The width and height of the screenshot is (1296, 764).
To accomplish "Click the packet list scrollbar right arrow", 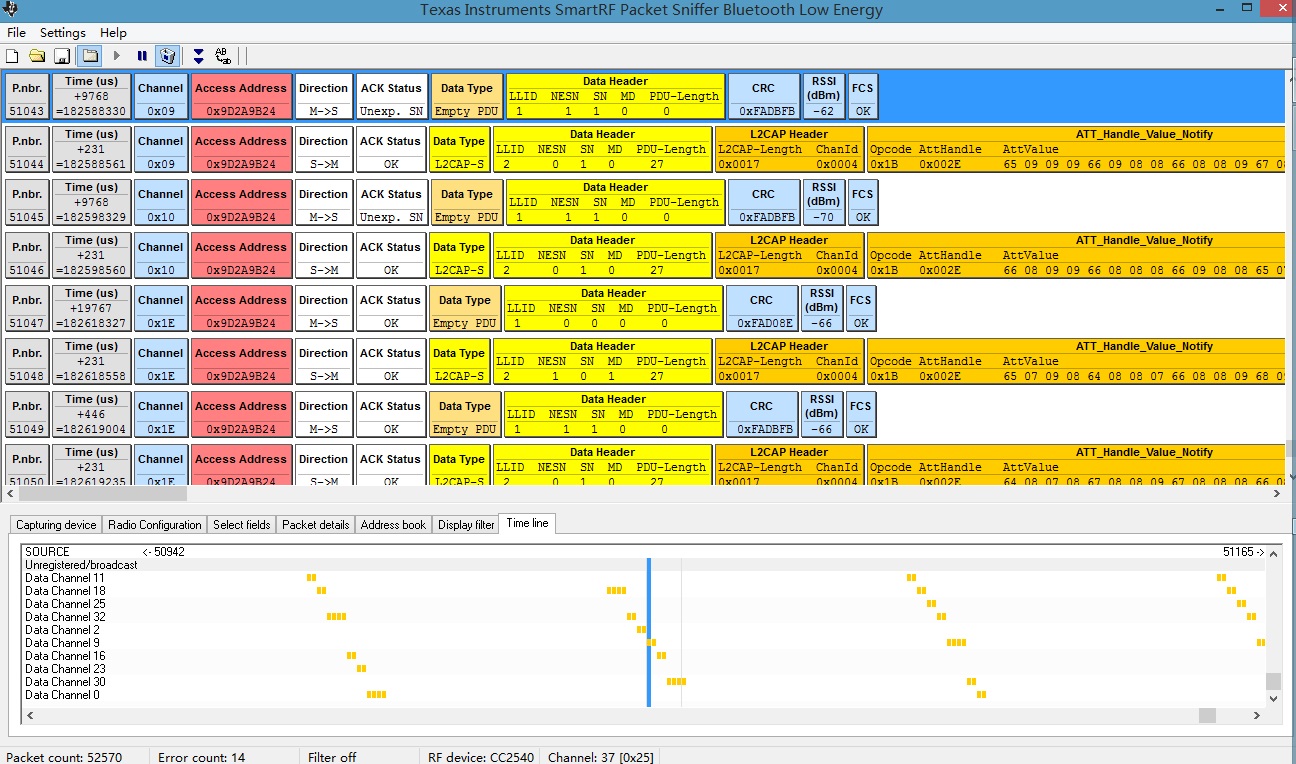I will click(1277, 493).
